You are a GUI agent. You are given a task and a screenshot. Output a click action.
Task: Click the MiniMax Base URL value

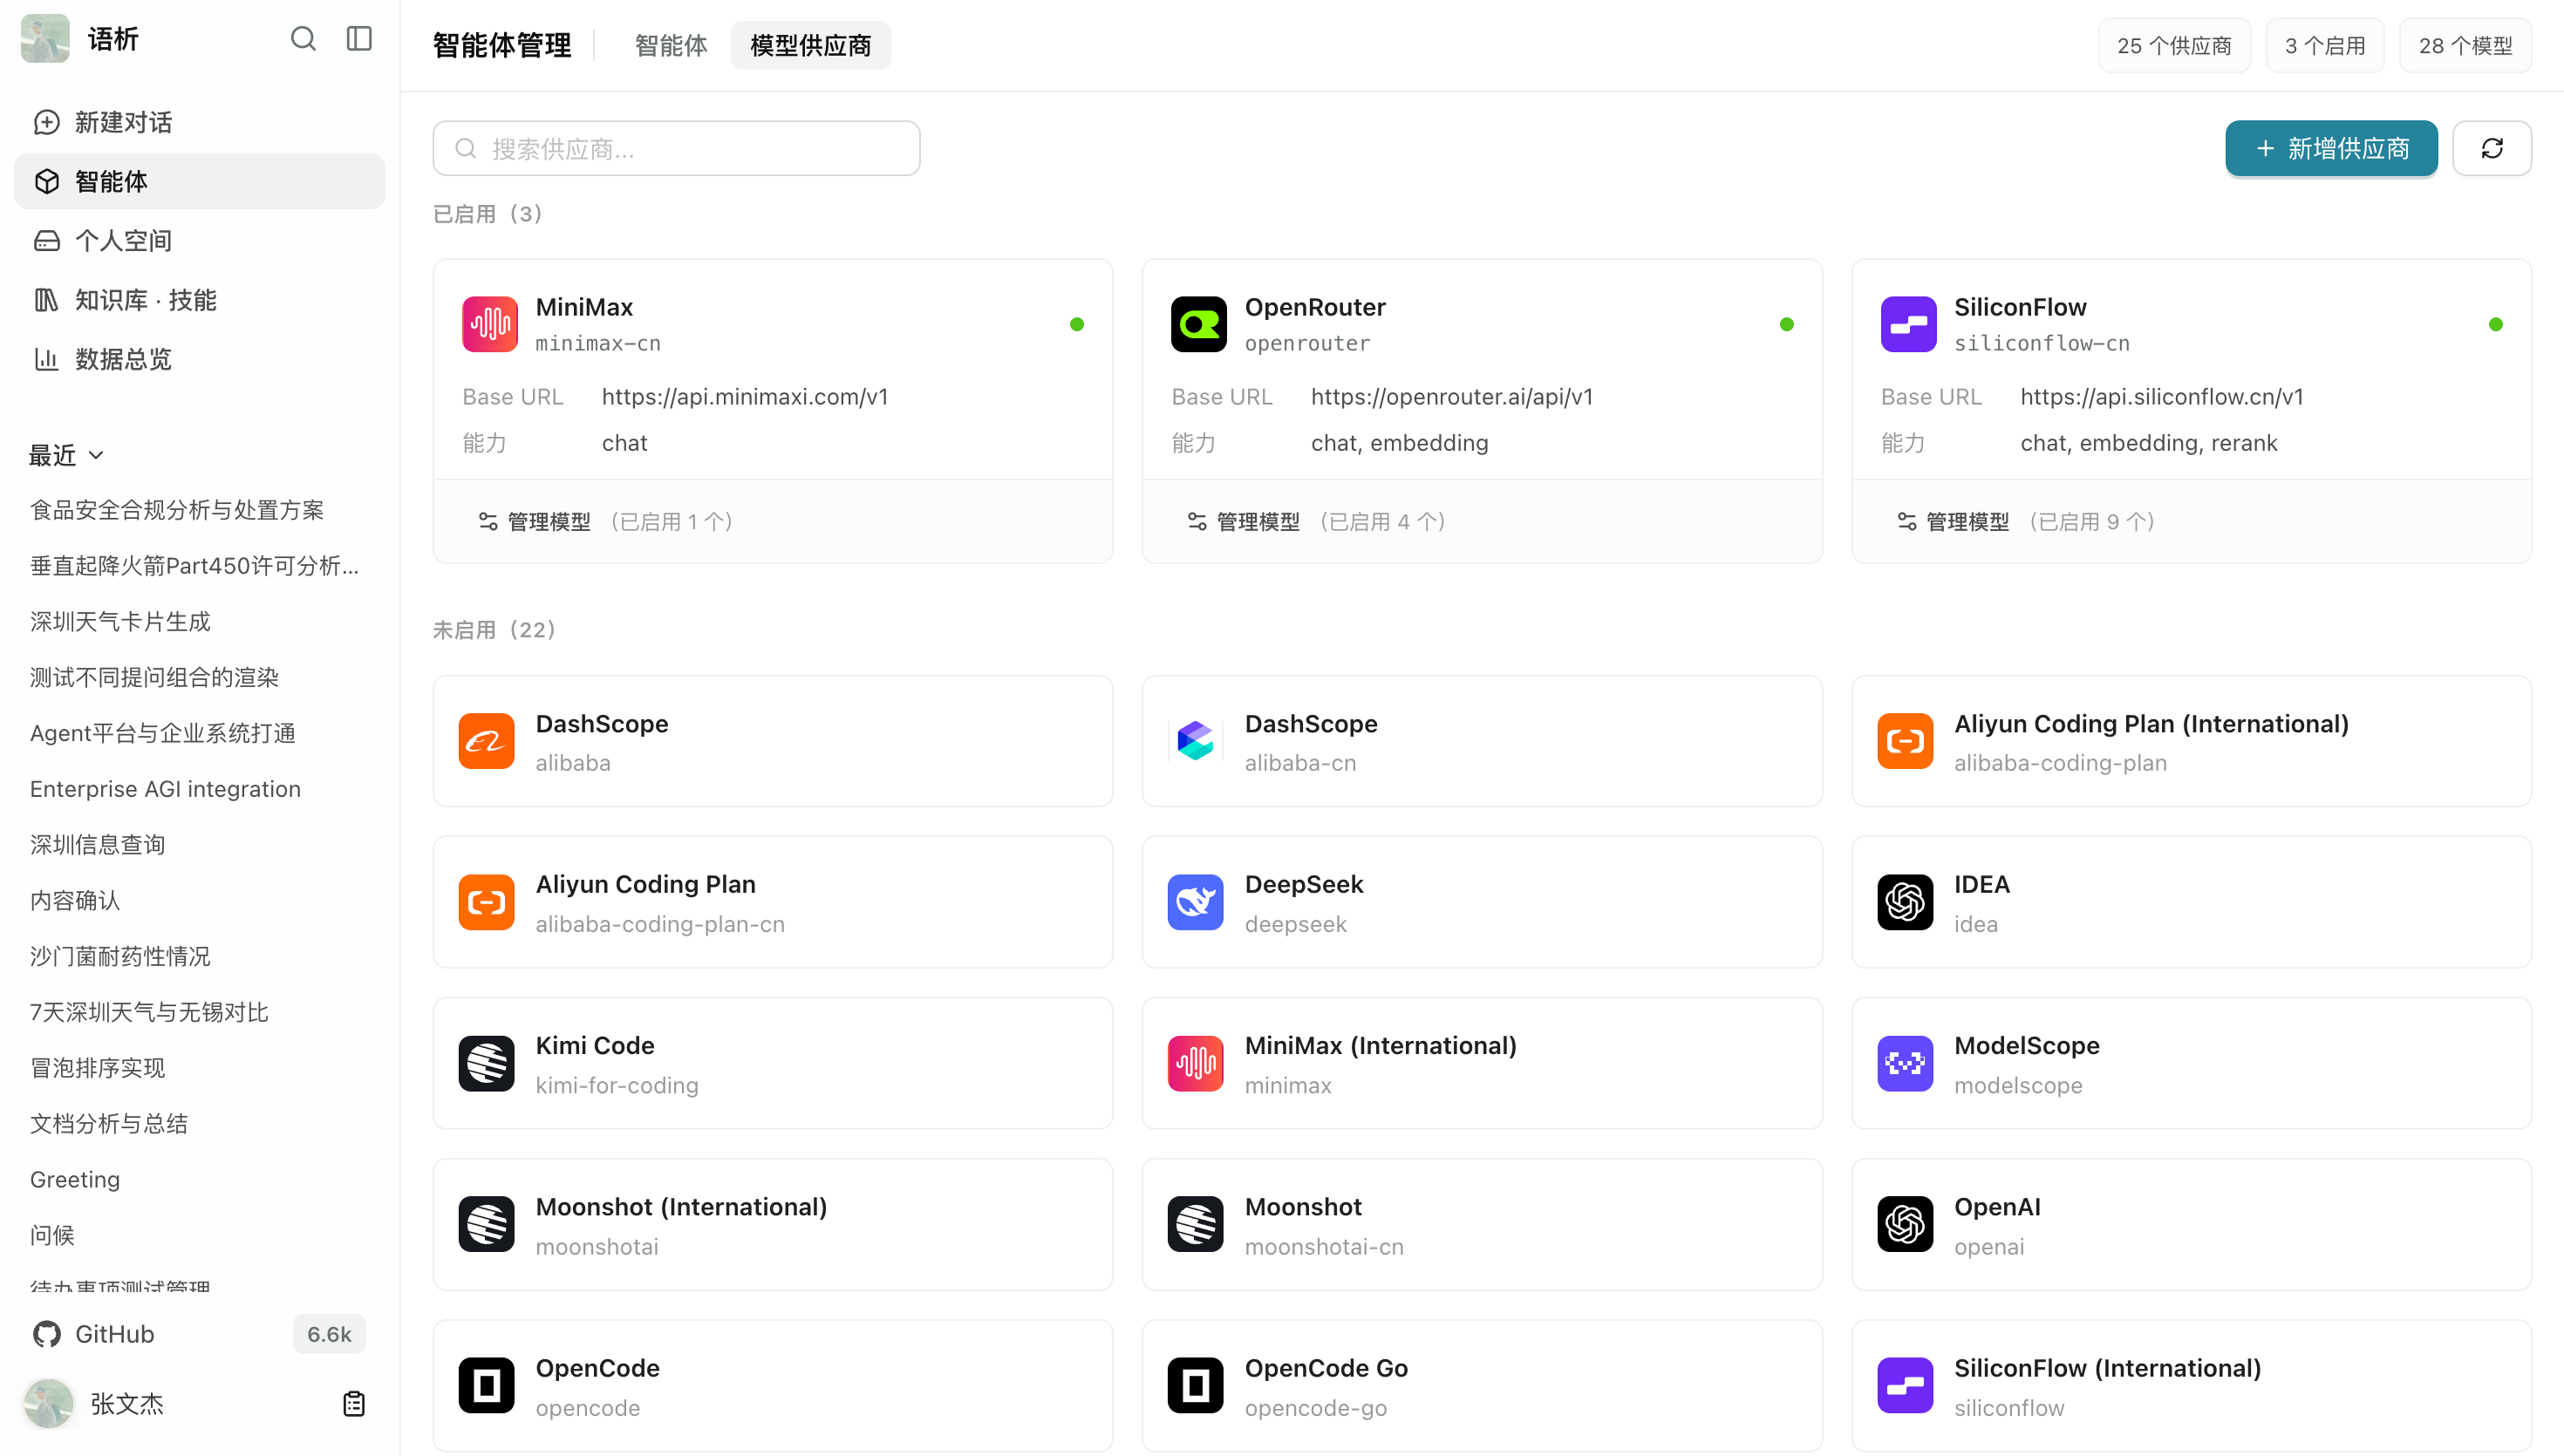point(745,397)
